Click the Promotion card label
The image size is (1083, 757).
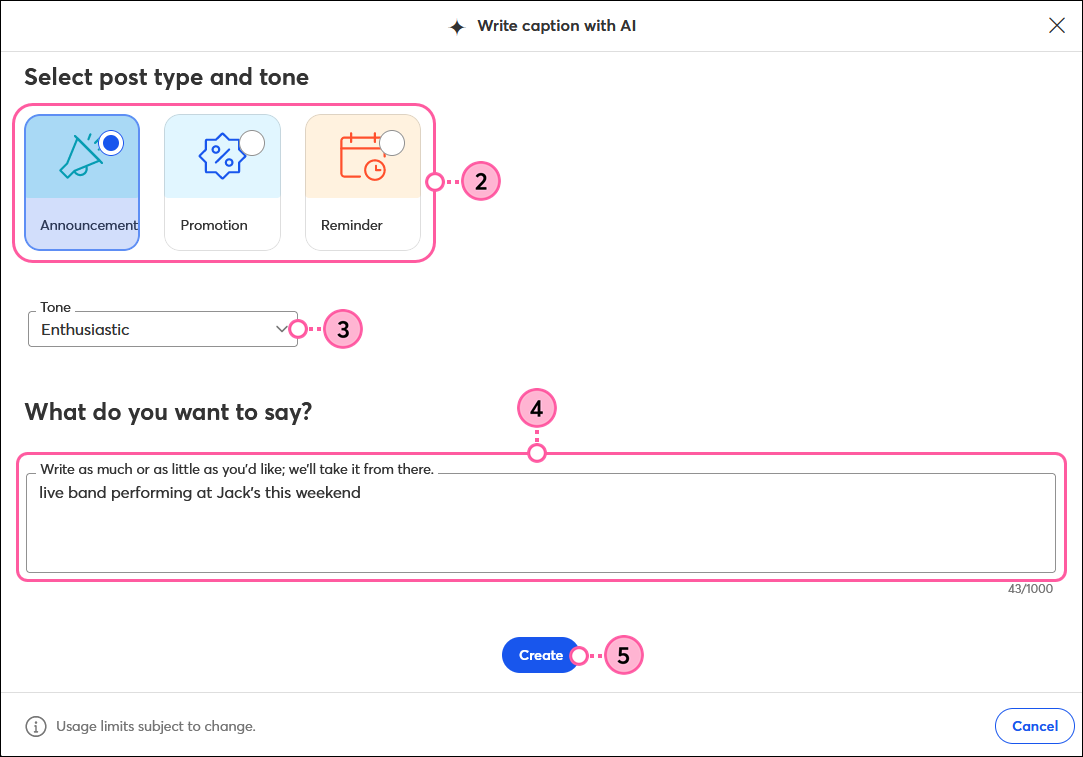(x=214, y=225)
